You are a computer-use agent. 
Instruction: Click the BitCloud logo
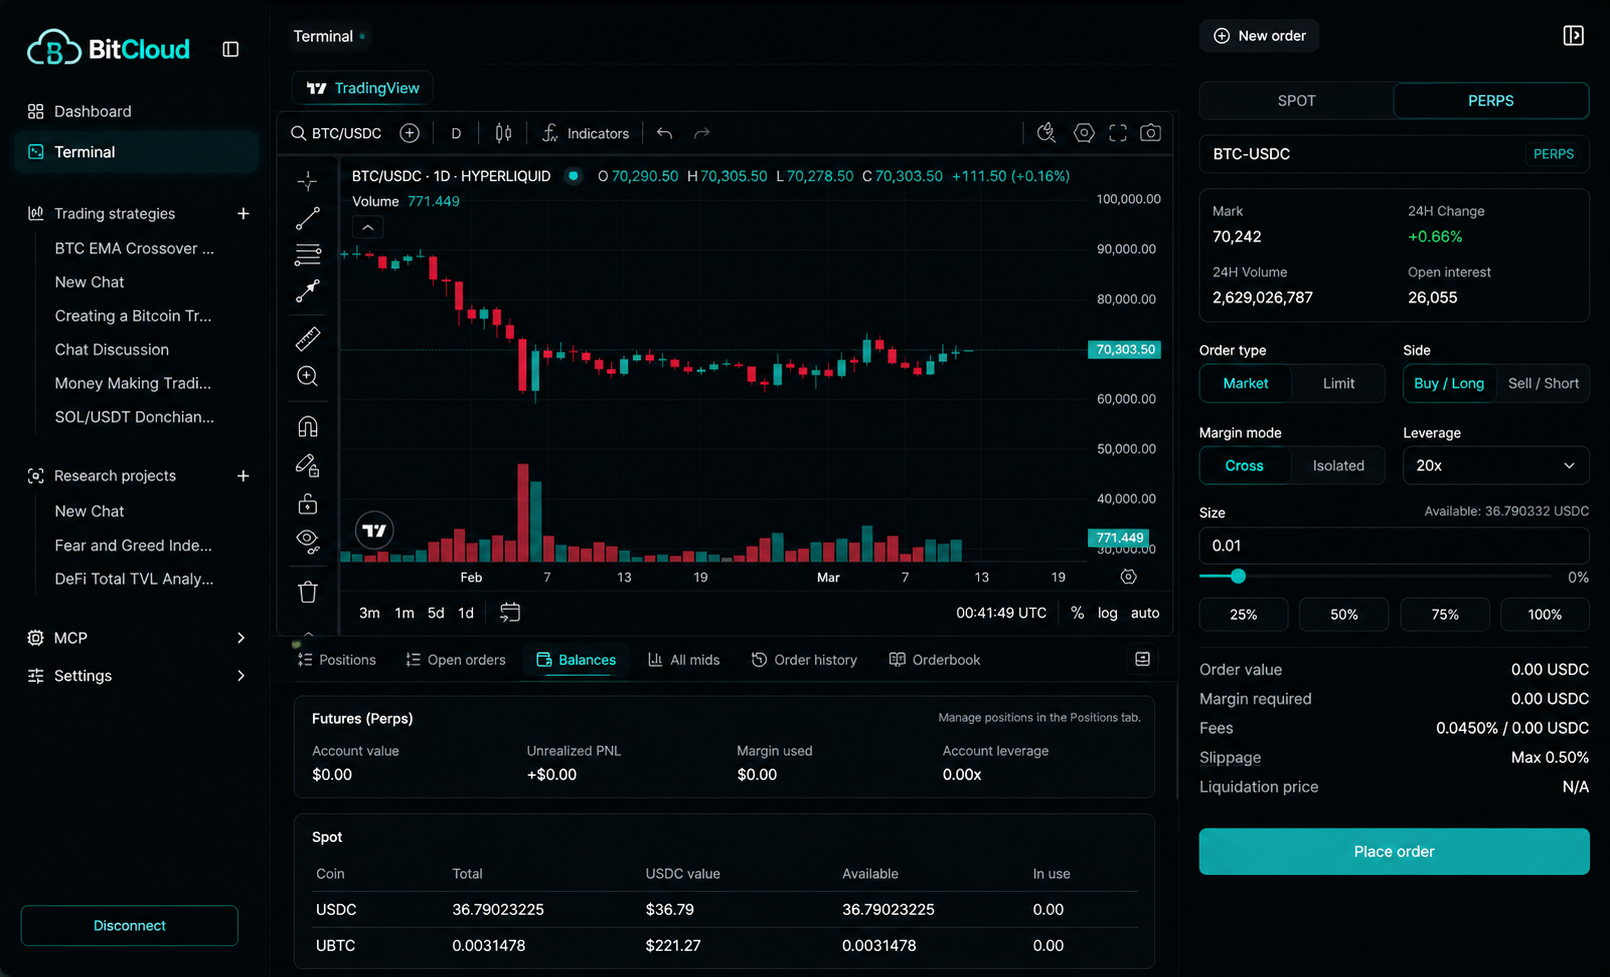(x=108, y=48)
